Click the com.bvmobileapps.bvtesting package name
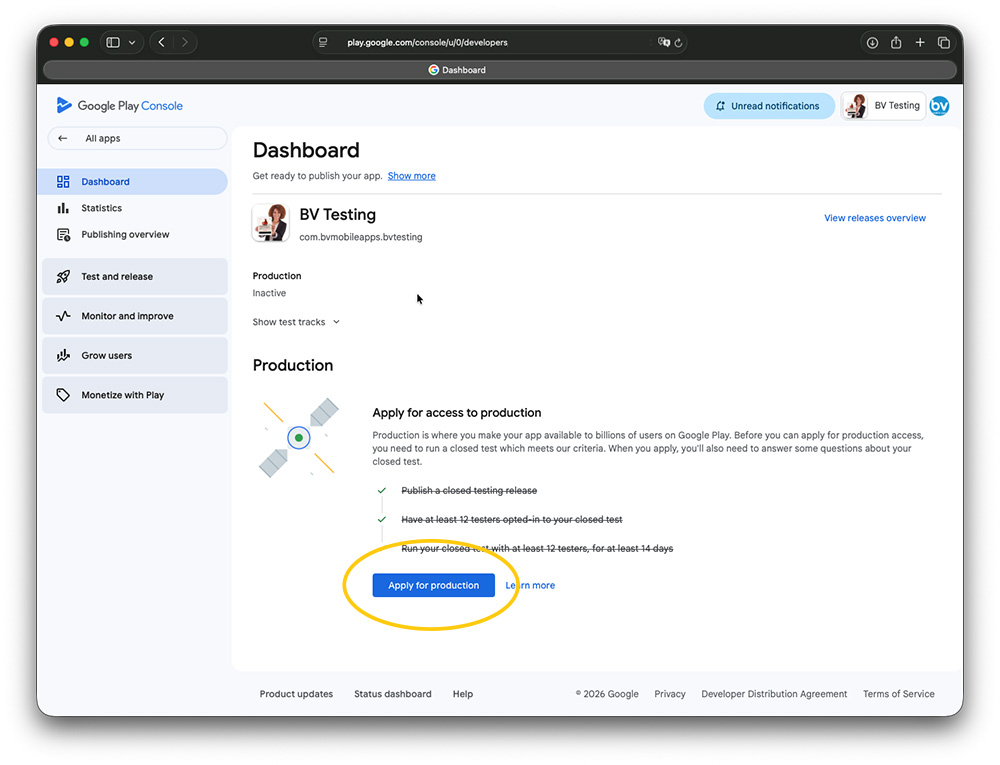This screenshot has height=765, width=1000. (x=361, y=237)
